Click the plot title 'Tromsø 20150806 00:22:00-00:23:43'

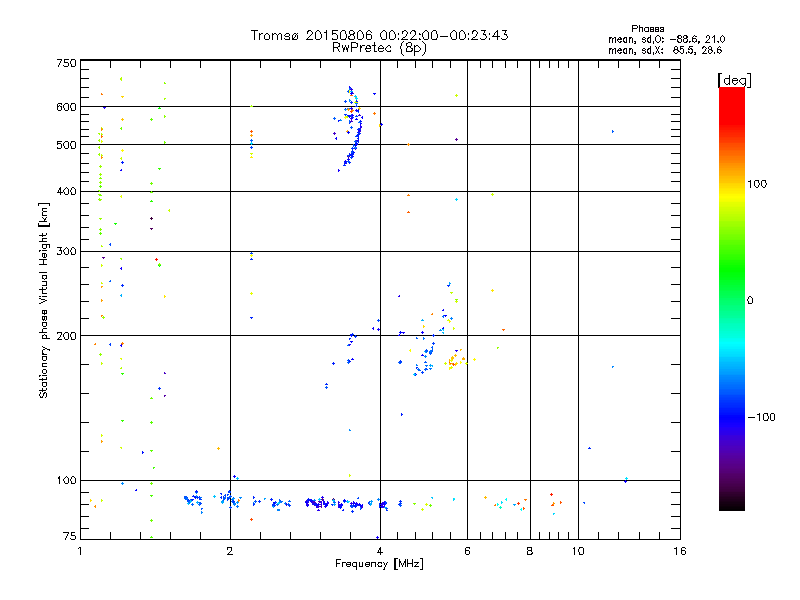click(x=379, y=35)
